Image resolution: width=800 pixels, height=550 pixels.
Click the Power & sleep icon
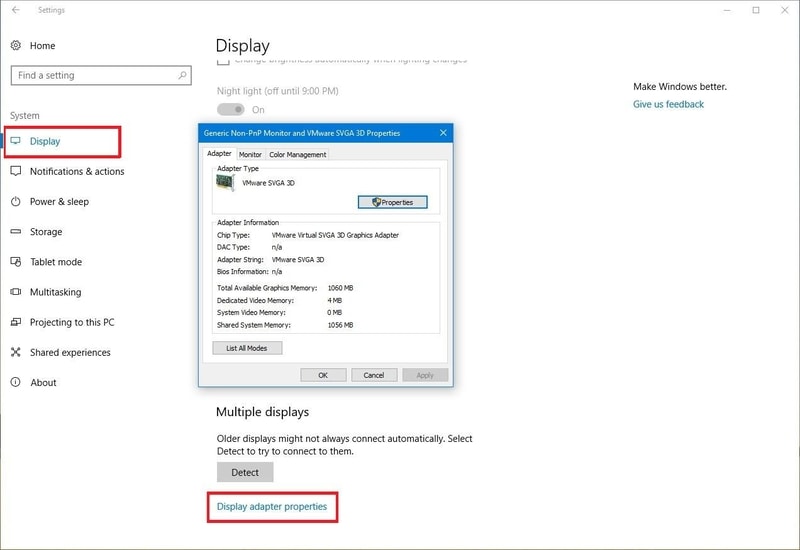pyautogui.click(x=16, y=201)
